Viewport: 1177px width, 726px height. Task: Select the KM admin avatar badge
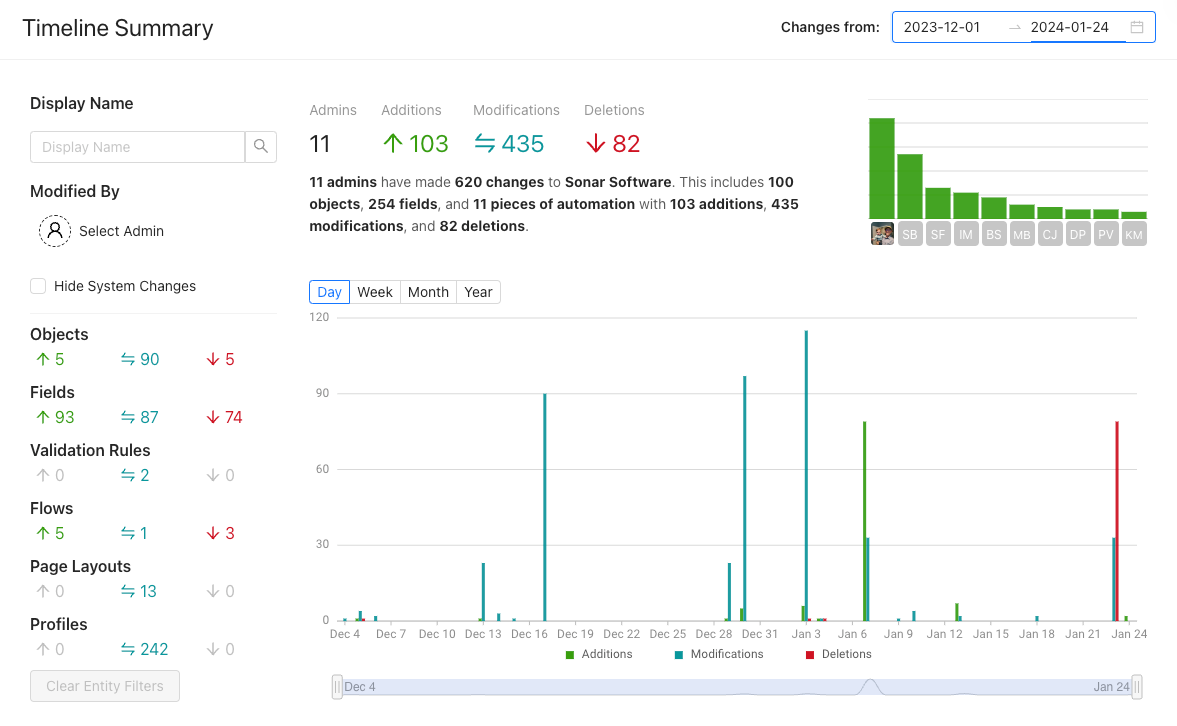coord(1133,234)
